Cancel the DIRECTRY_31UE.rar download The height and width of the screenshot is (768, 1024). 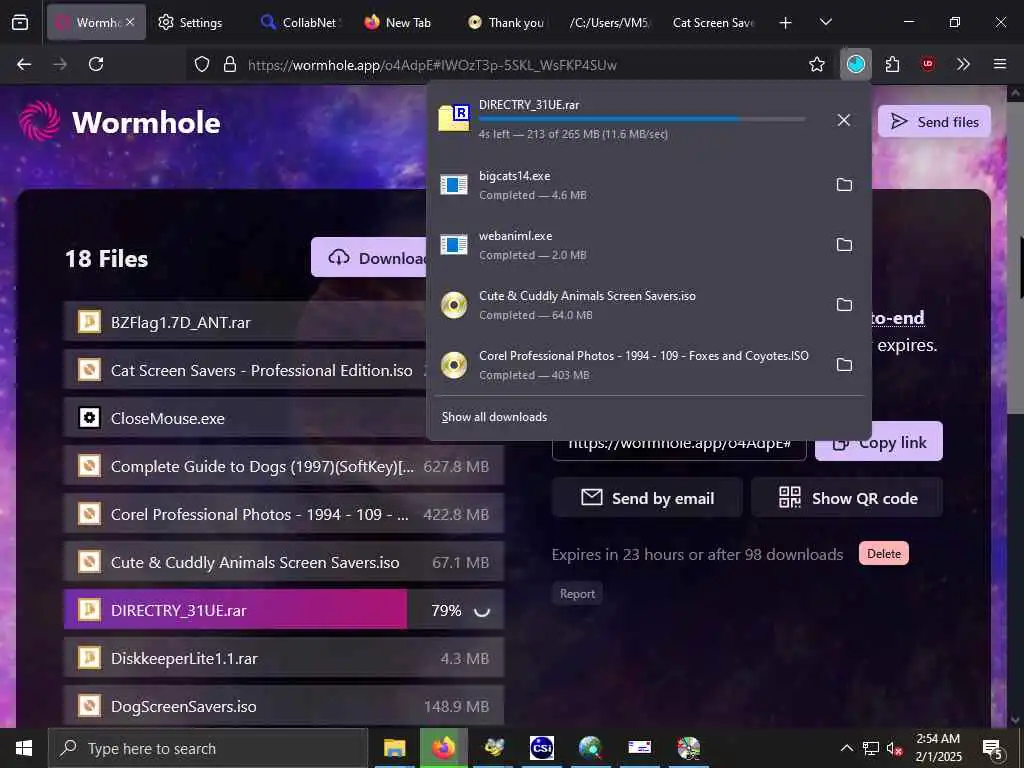click(844, 120)
